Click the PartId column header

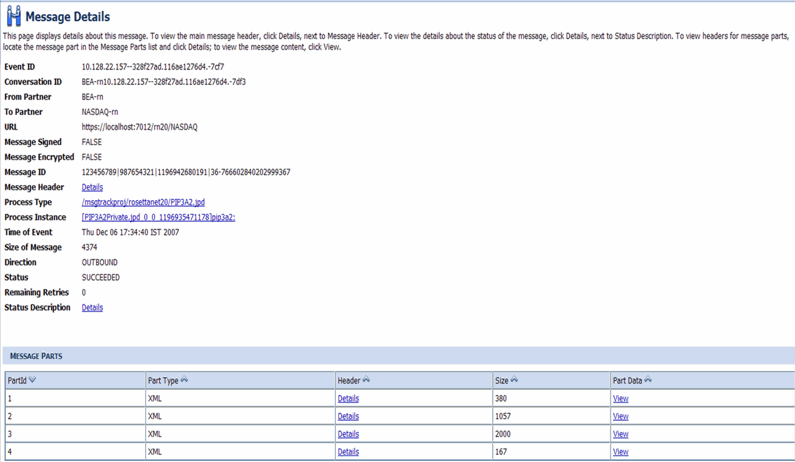(75, 380)
